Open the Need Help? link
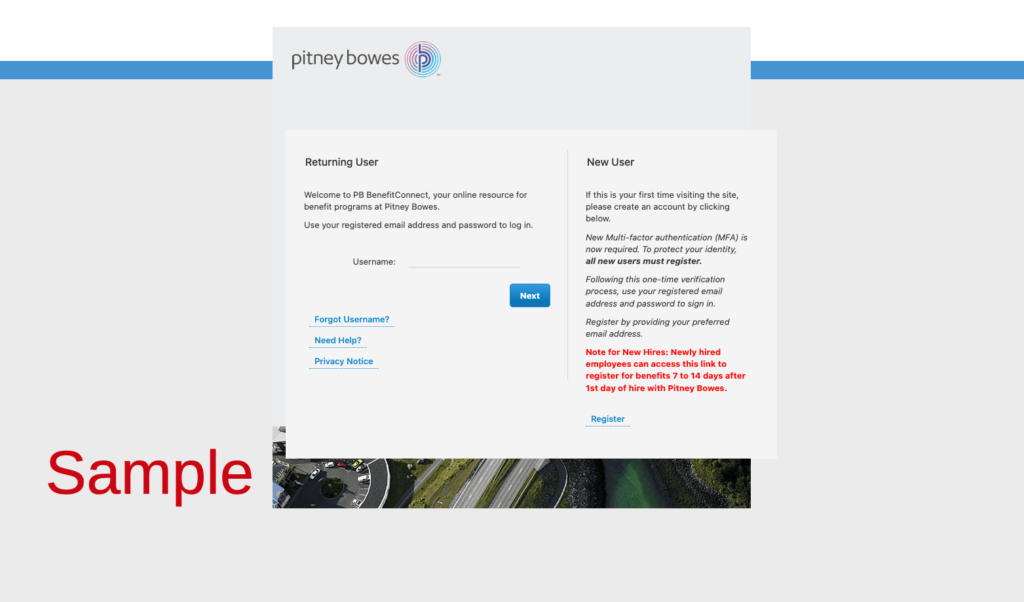 338,340
